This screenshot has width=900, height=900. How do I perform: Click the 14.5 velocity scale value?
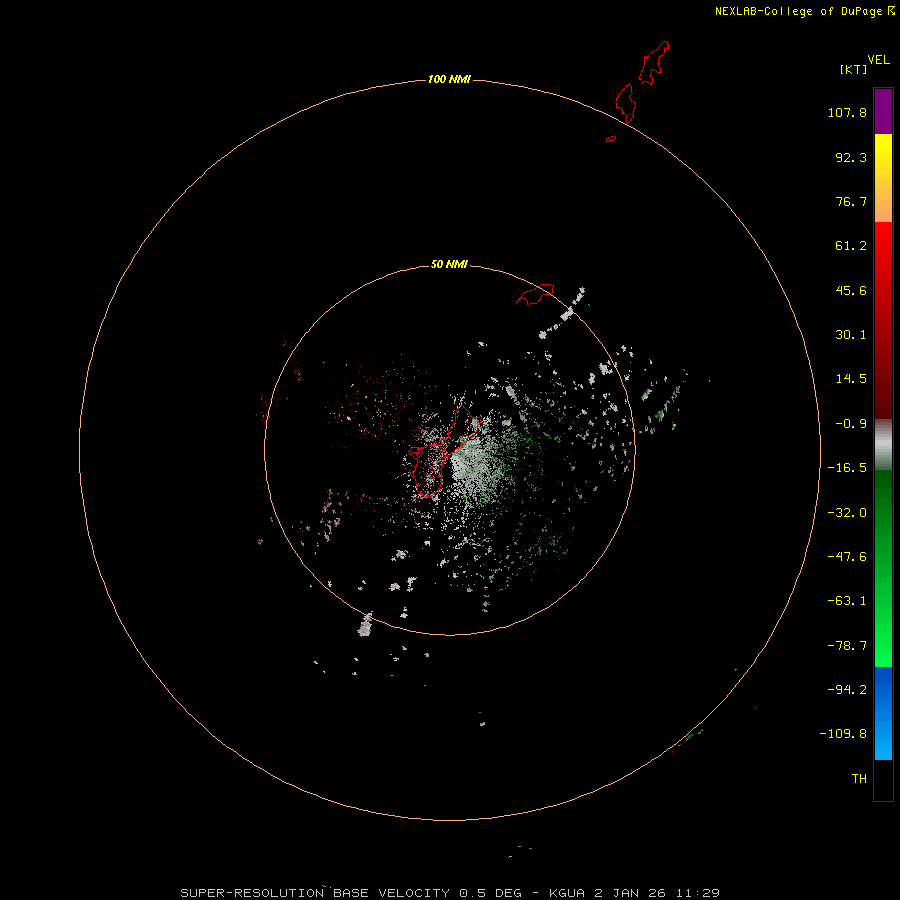coord(851,379)
